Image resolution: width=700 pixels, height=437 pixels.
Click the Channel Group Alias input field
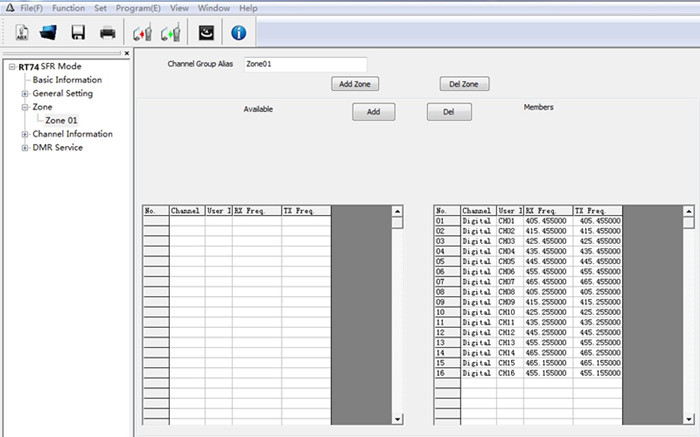(x=306, y=64)
